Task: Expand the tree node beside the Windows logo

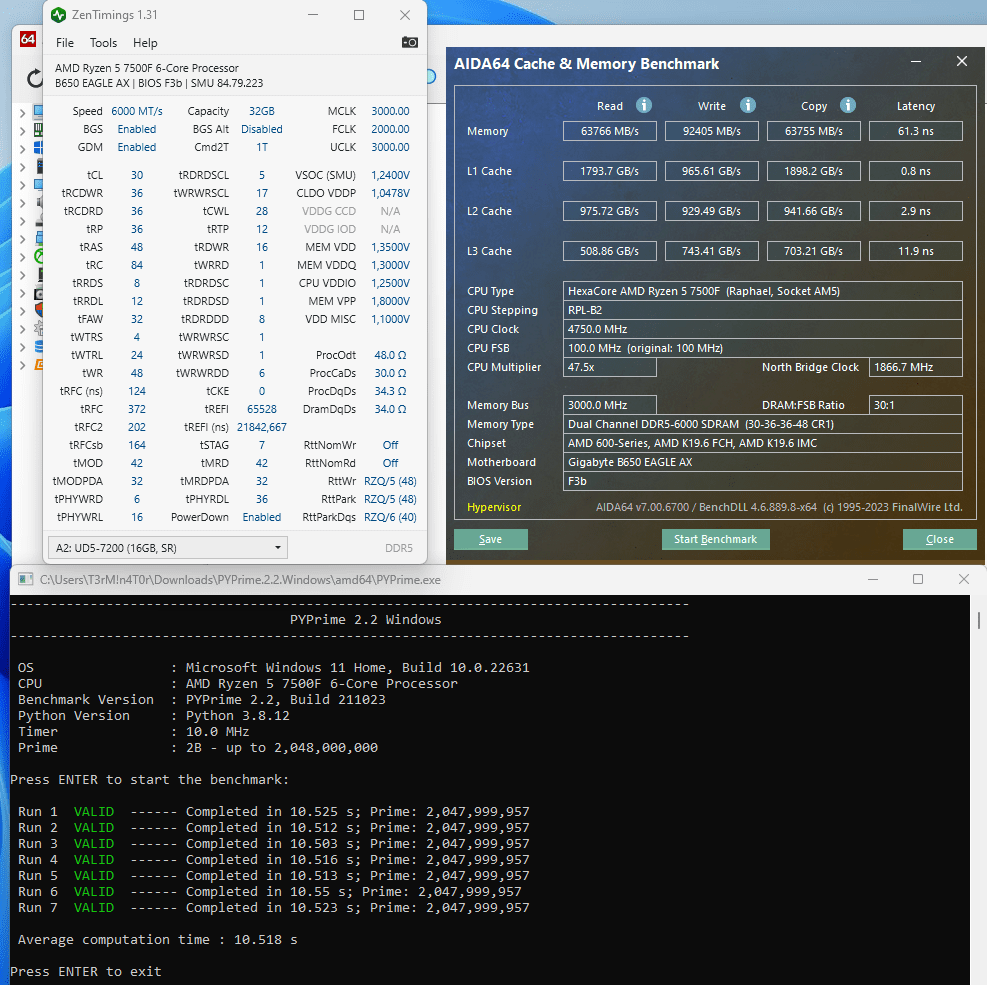Action: click(x=23, y=149)
